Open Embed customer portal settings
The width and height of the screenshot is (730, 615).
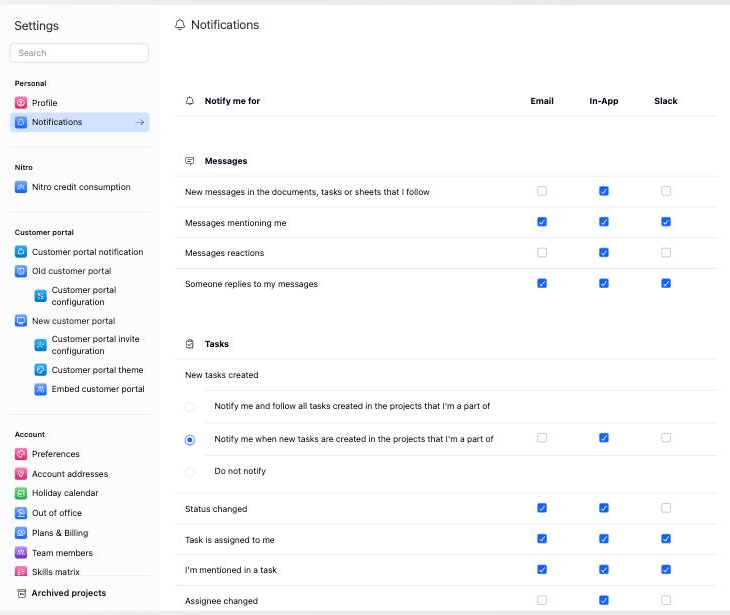[88, 389]
